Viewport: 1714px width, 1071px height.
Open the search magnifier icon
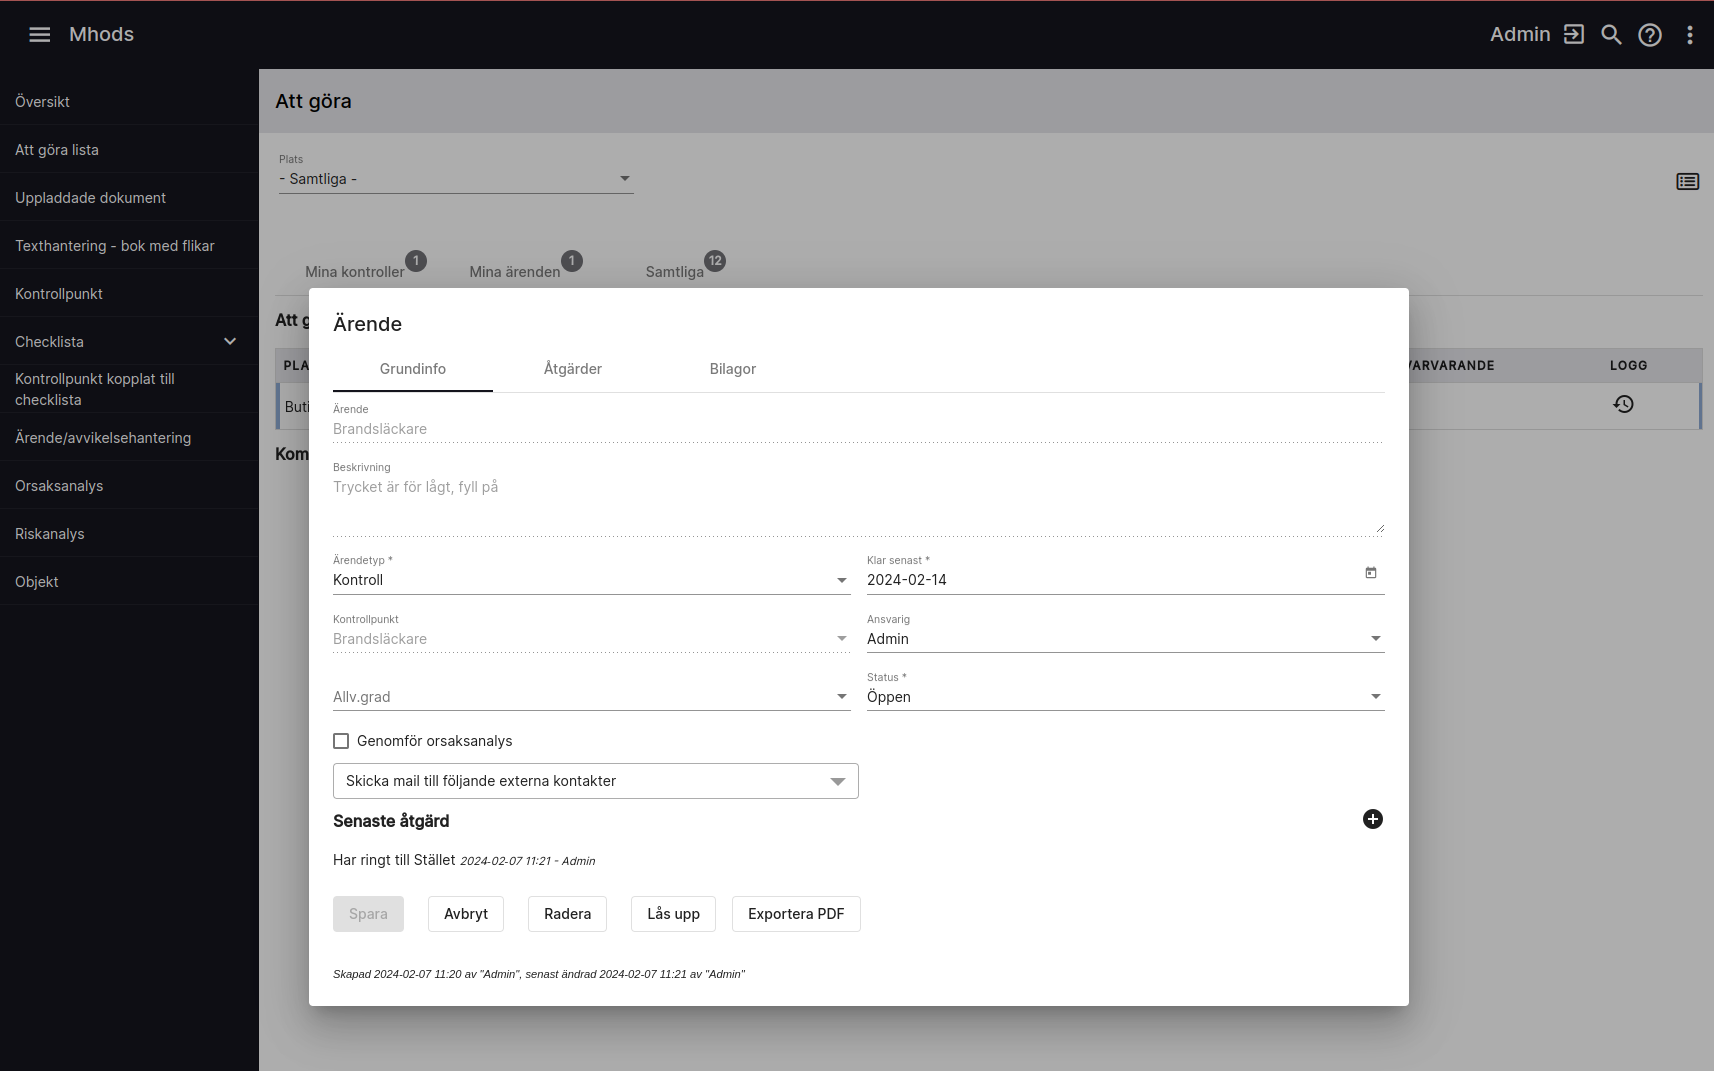(1611, 34)
